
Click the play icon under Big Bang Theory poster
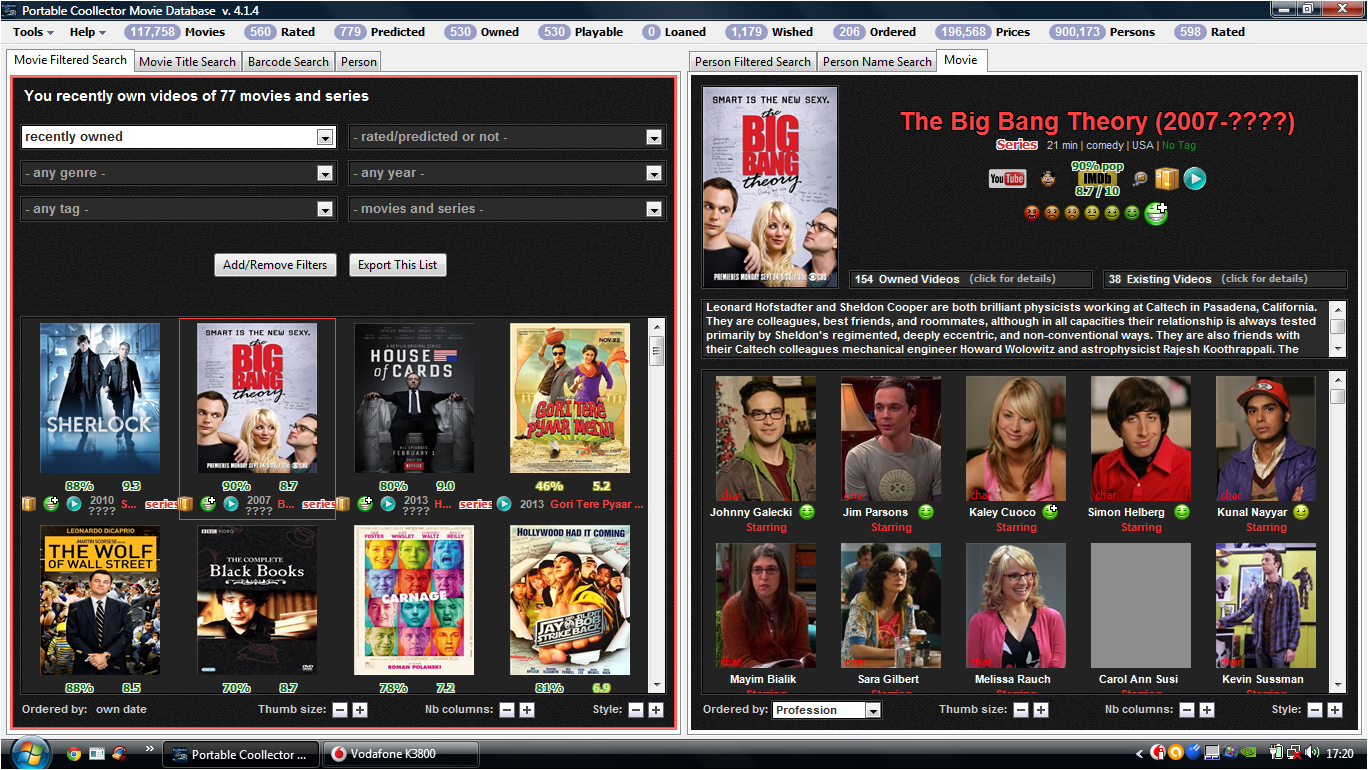[231, 503]
